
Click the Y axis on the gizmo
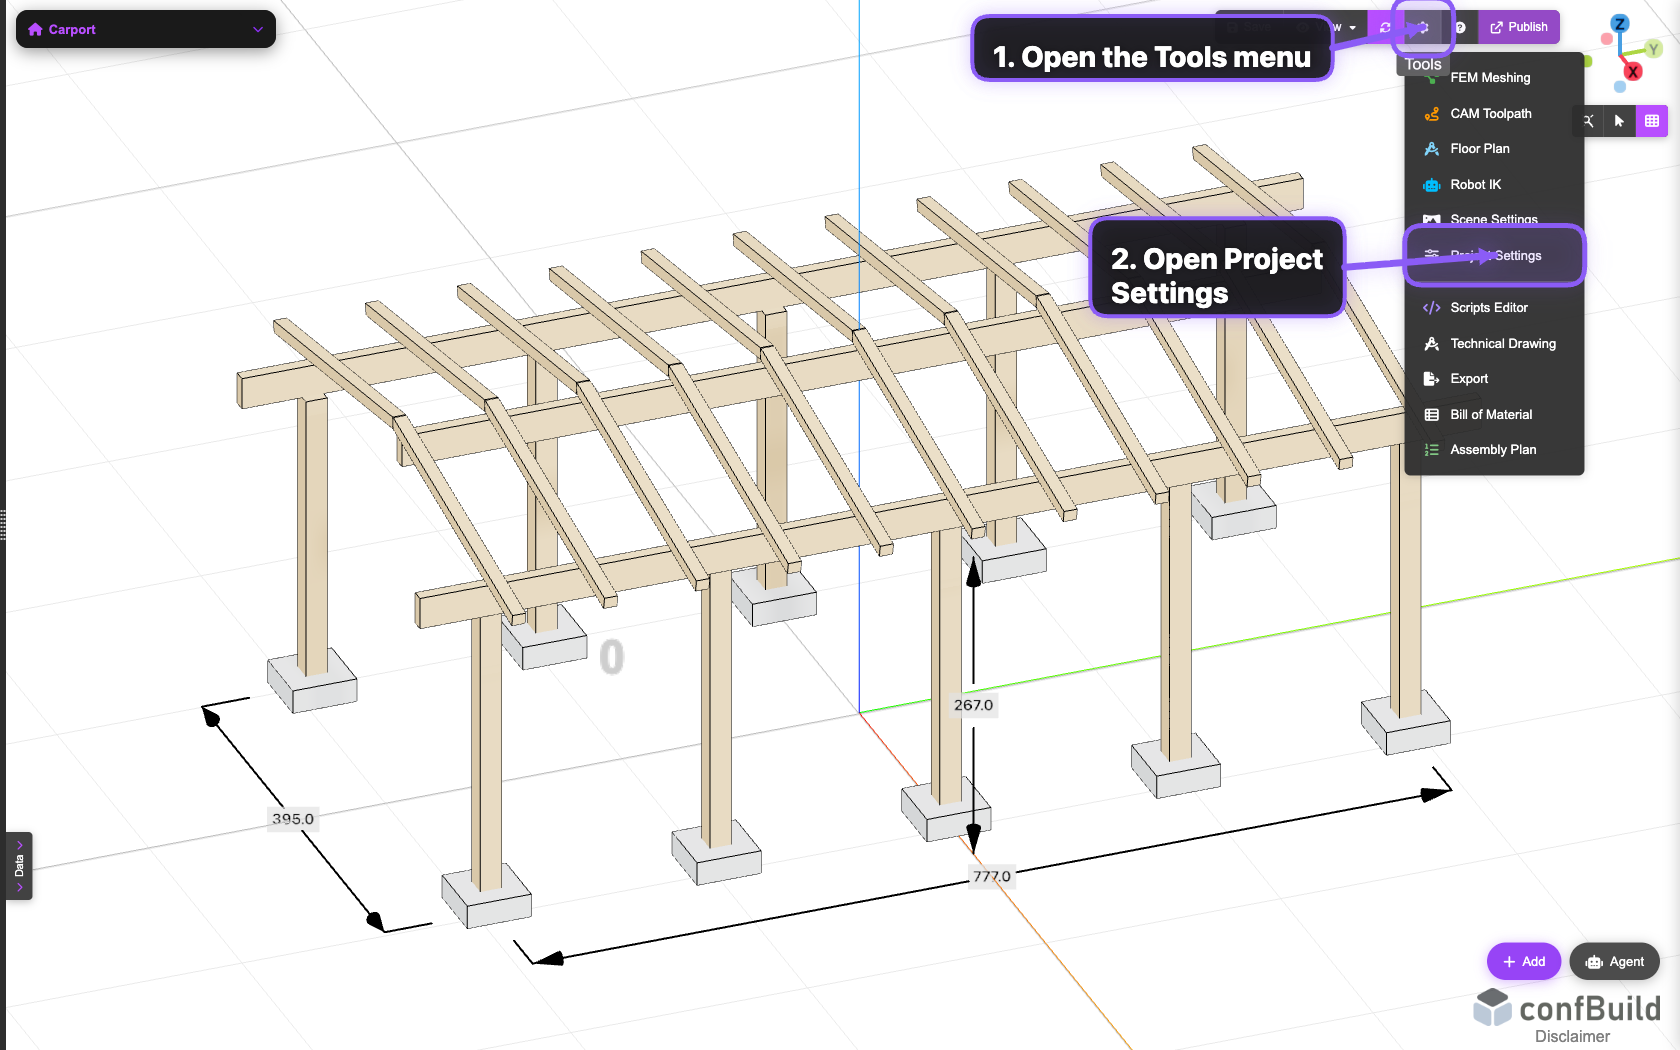click(x=1653, y=49)
